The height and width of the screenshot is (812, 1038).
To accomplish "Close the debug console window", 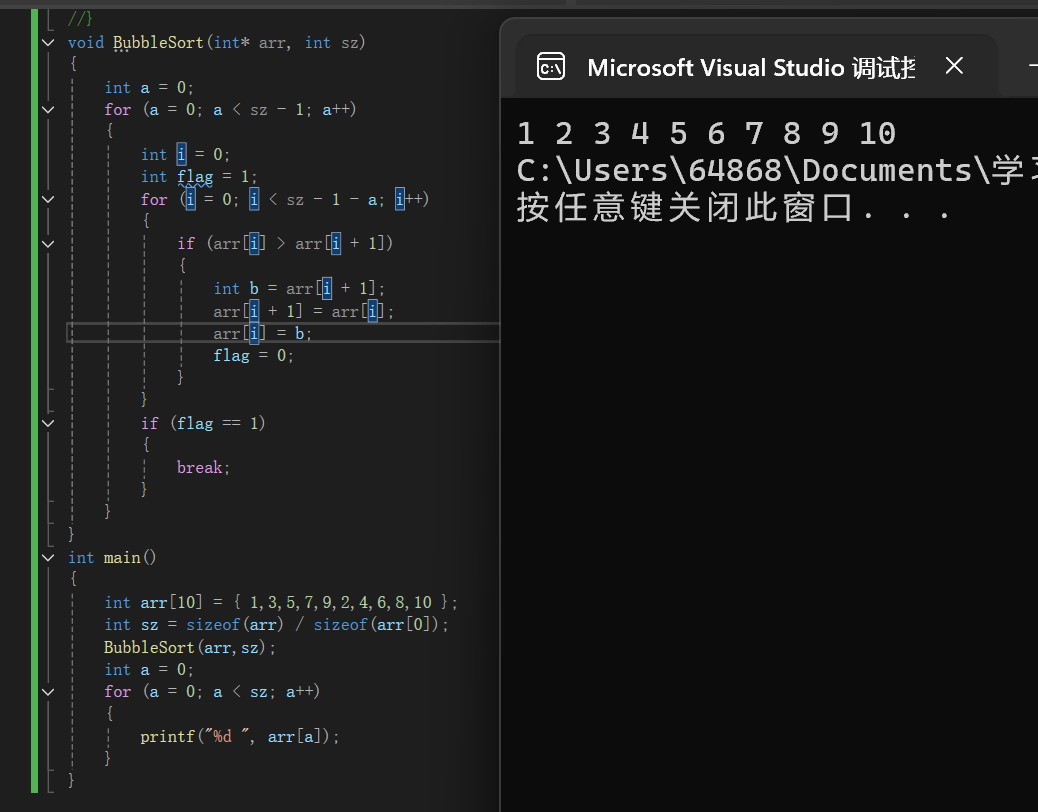I will coord(954,66).
